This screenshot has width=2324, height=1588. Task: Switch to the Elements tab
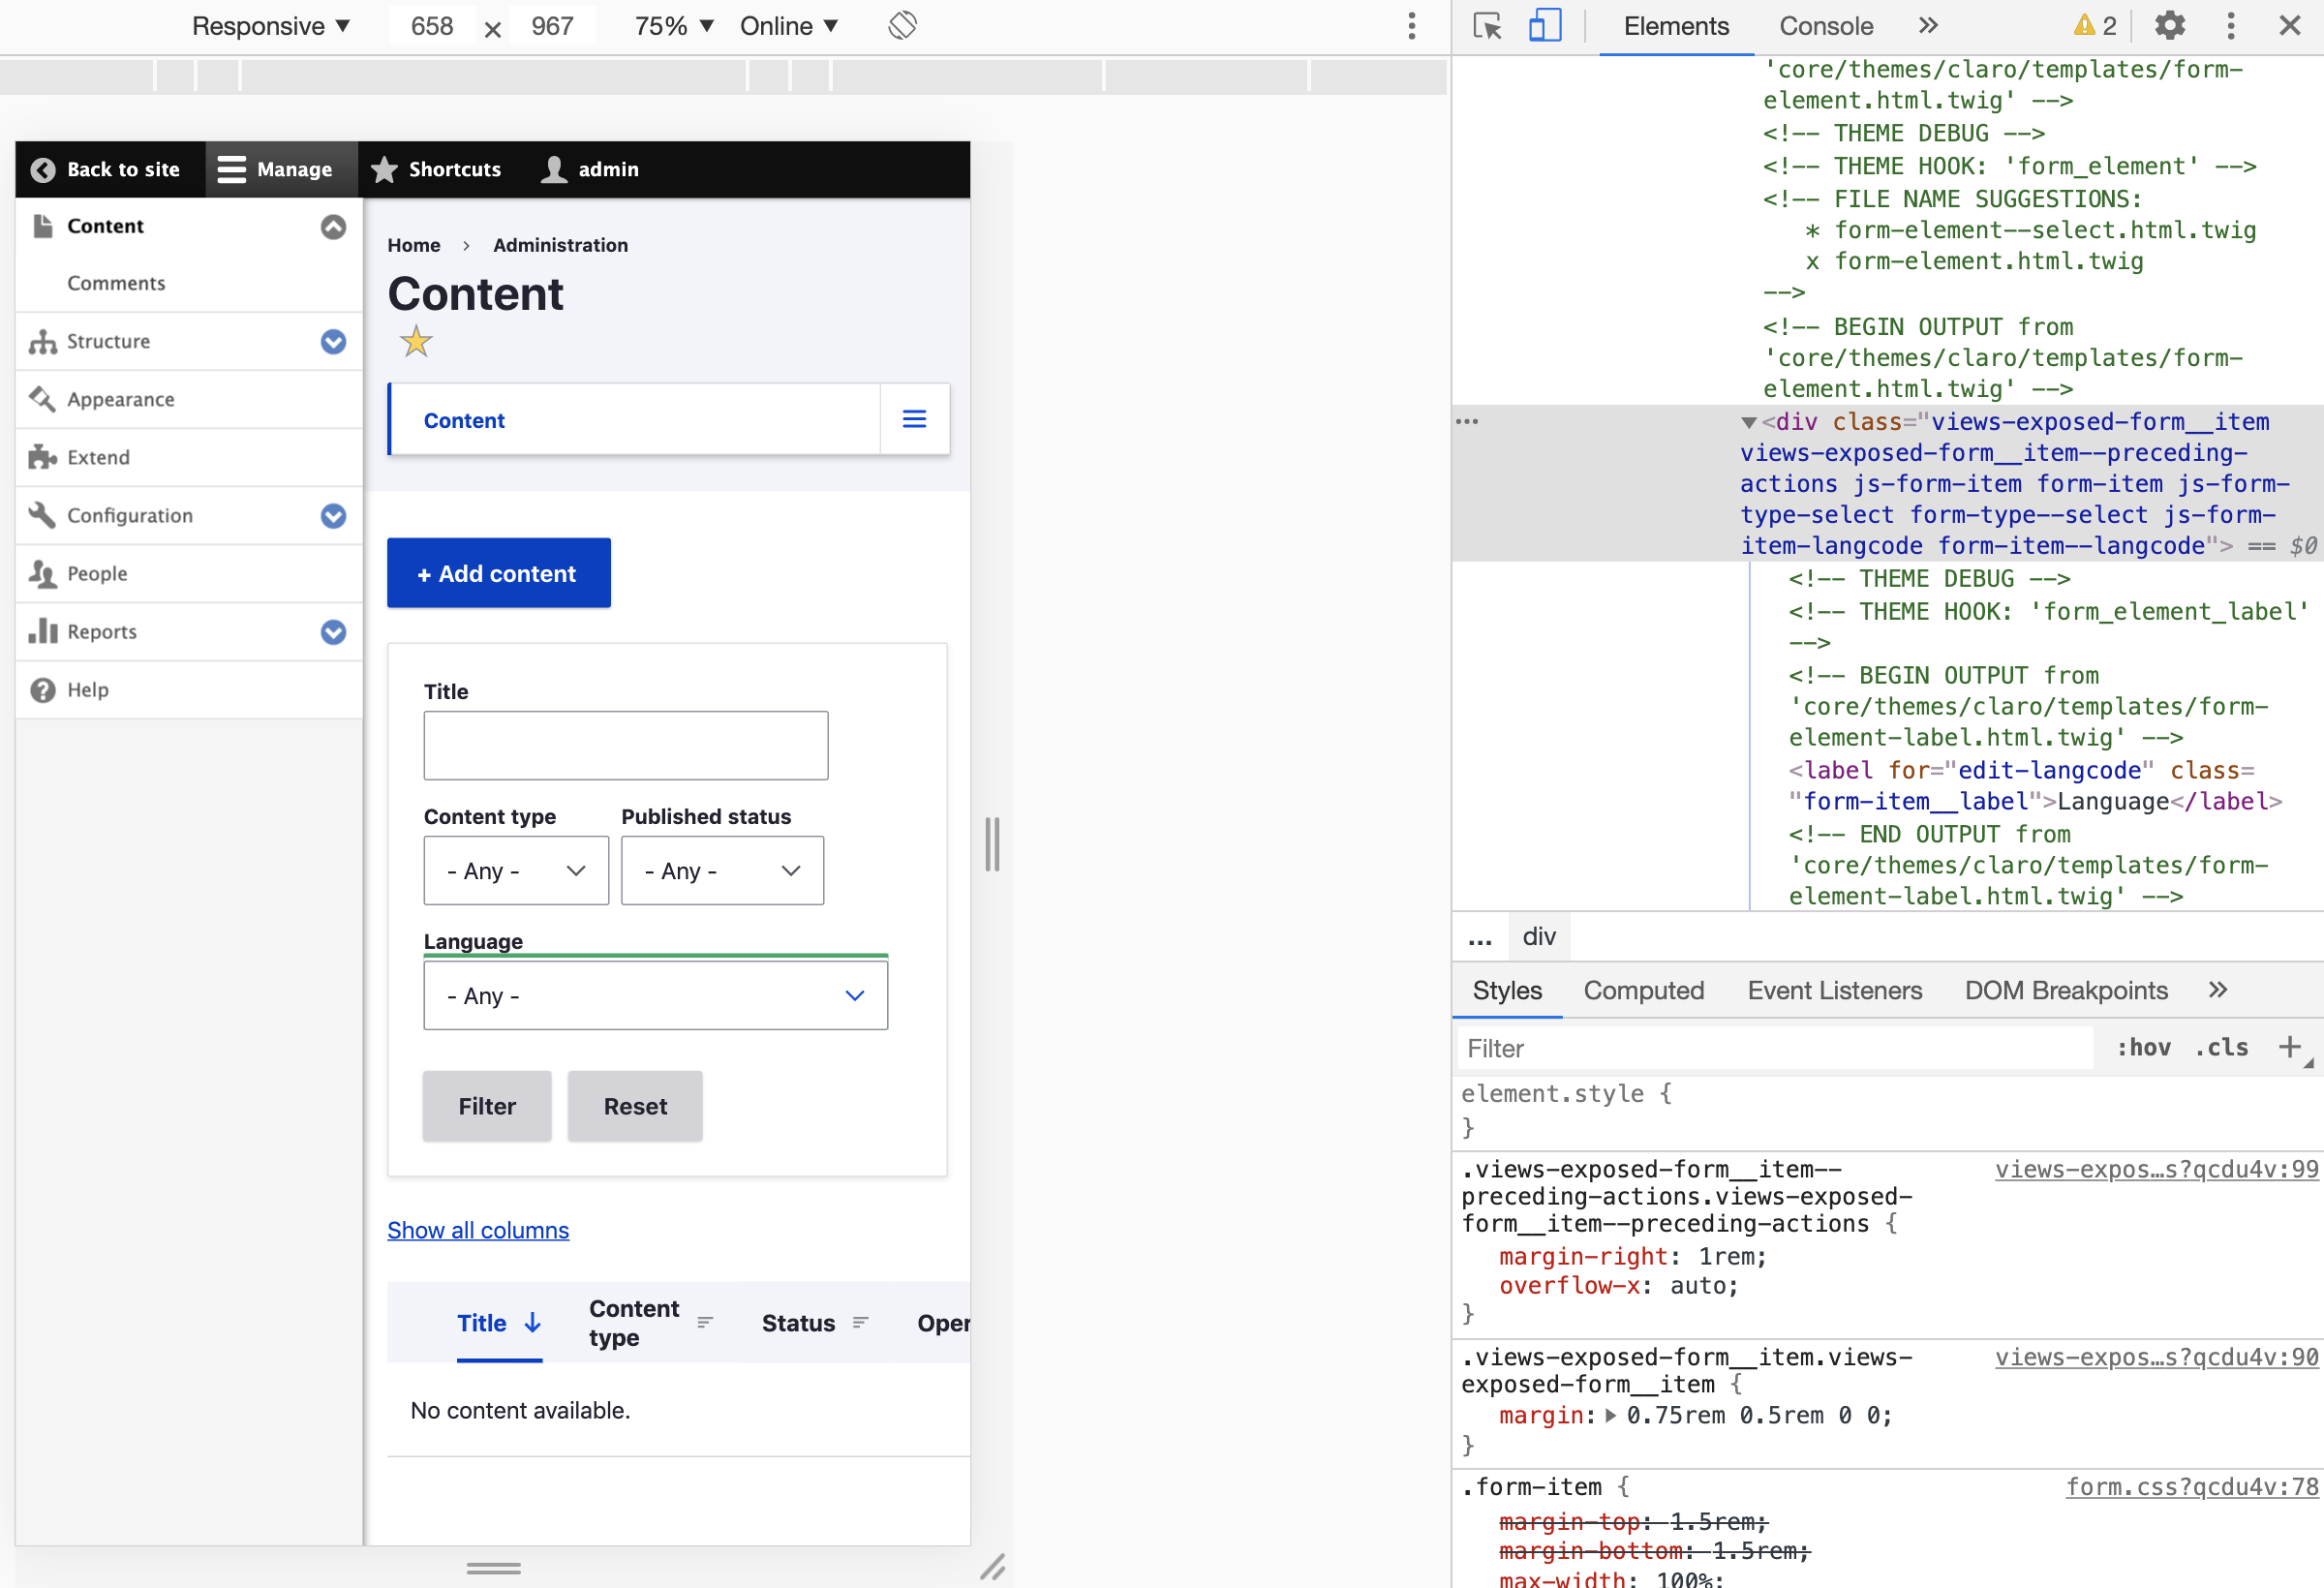coord(1676,26)
